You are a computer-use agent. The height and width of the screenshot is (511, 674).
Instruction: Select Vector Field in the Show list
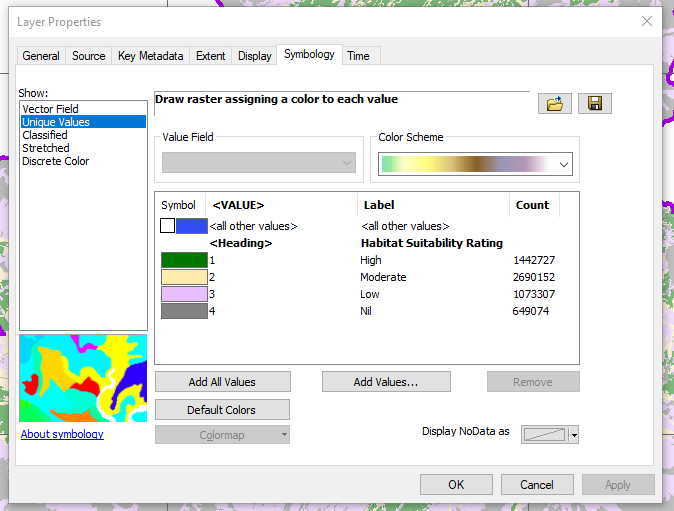point(83,109)
